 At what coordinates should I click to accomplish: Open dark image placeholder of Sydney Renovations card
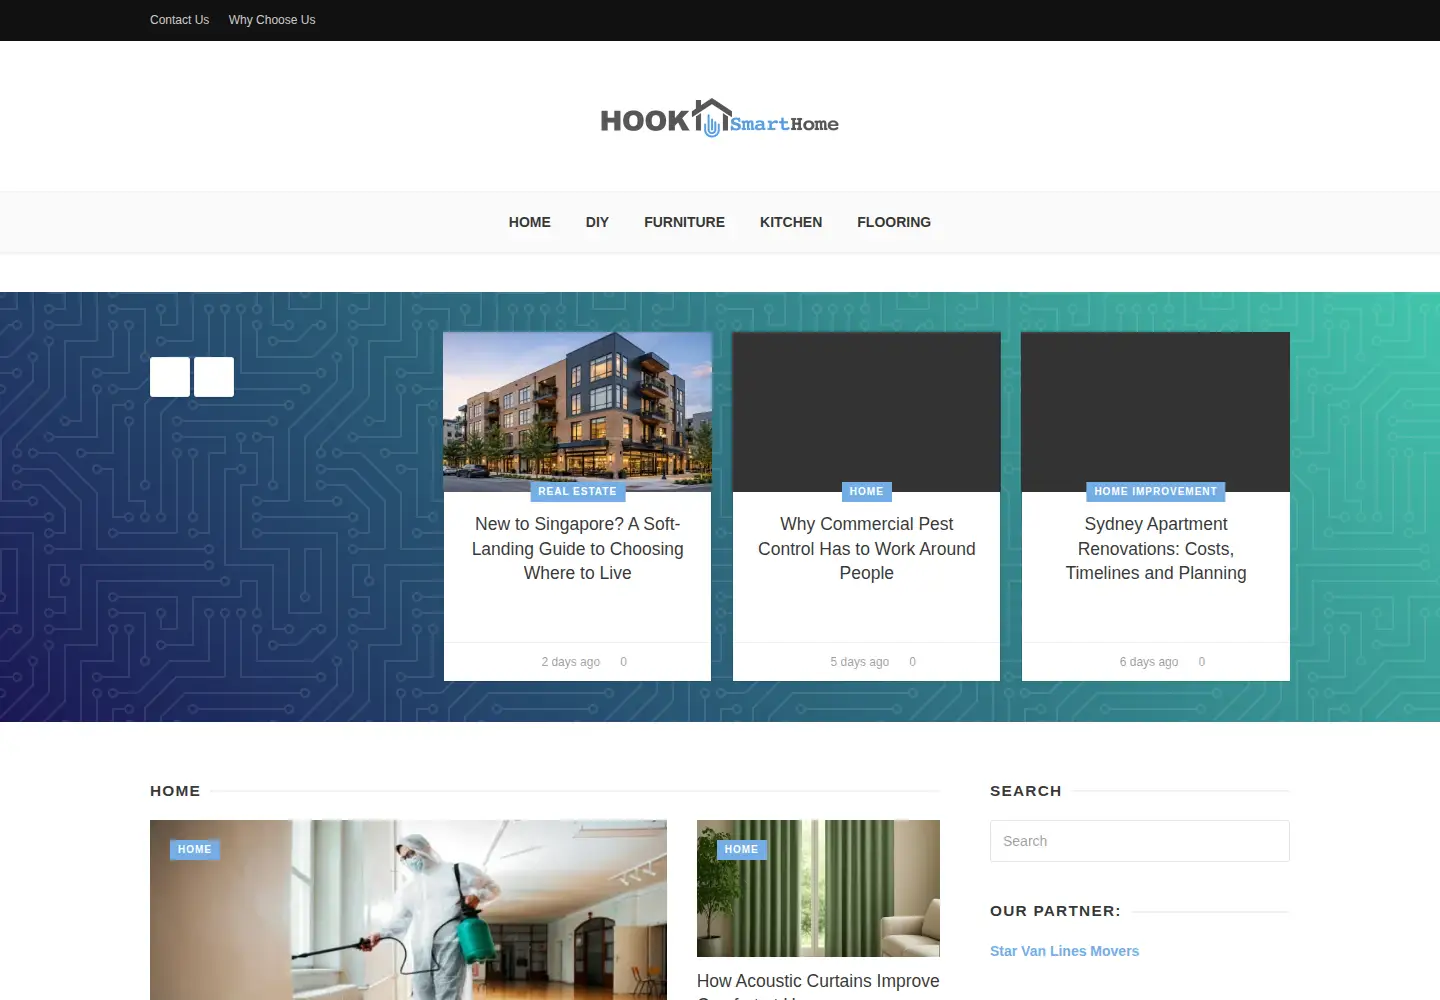click(x=1155, y=411)
